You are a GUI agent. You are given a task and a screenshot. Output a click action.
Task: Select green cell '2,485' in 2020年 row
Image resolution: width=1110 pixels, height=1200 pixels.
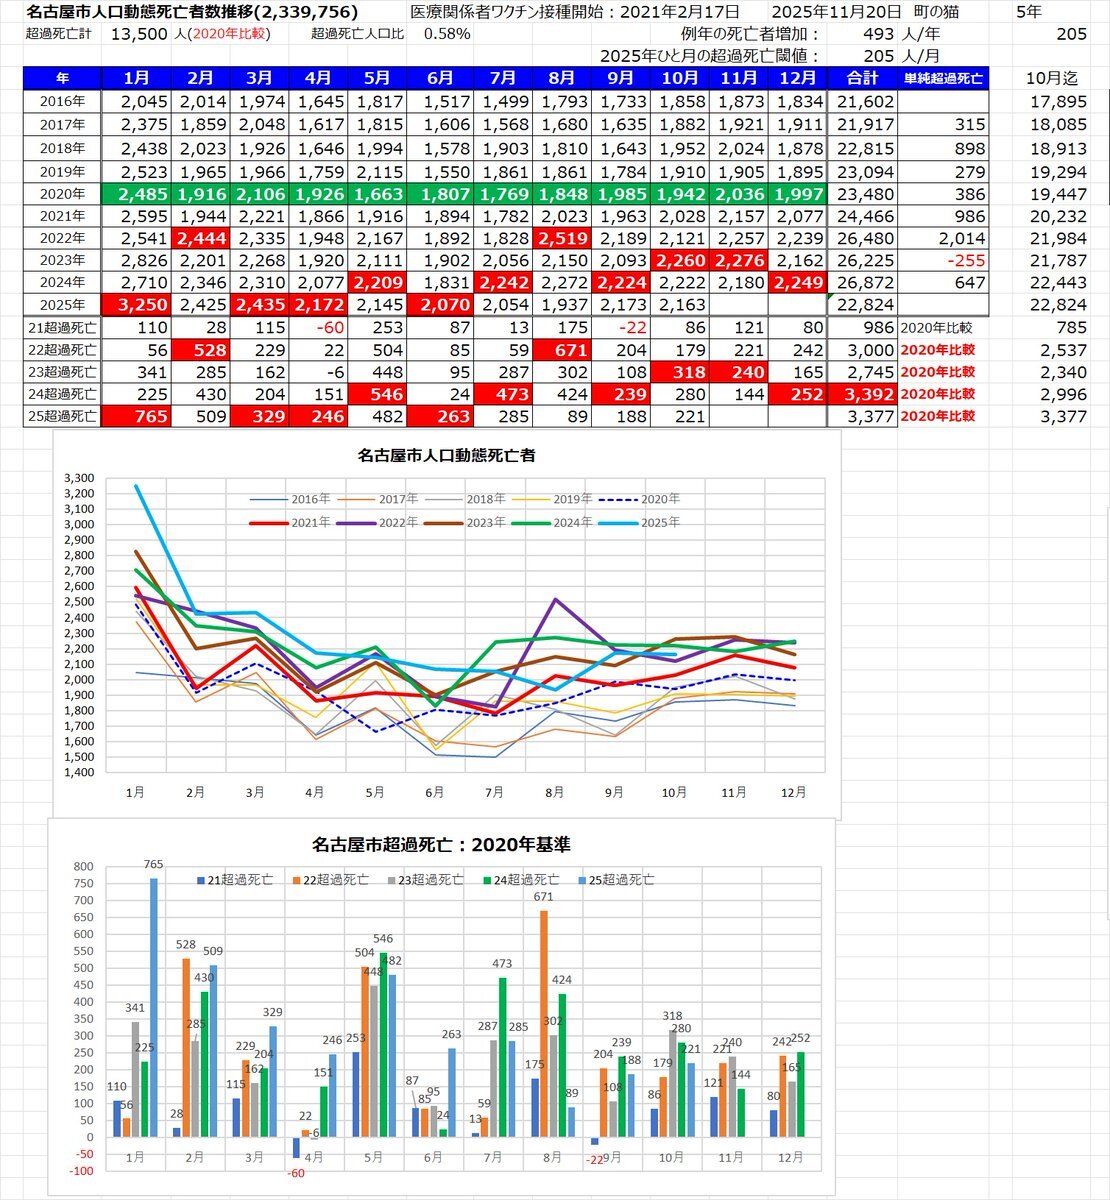tap(137, 194)
